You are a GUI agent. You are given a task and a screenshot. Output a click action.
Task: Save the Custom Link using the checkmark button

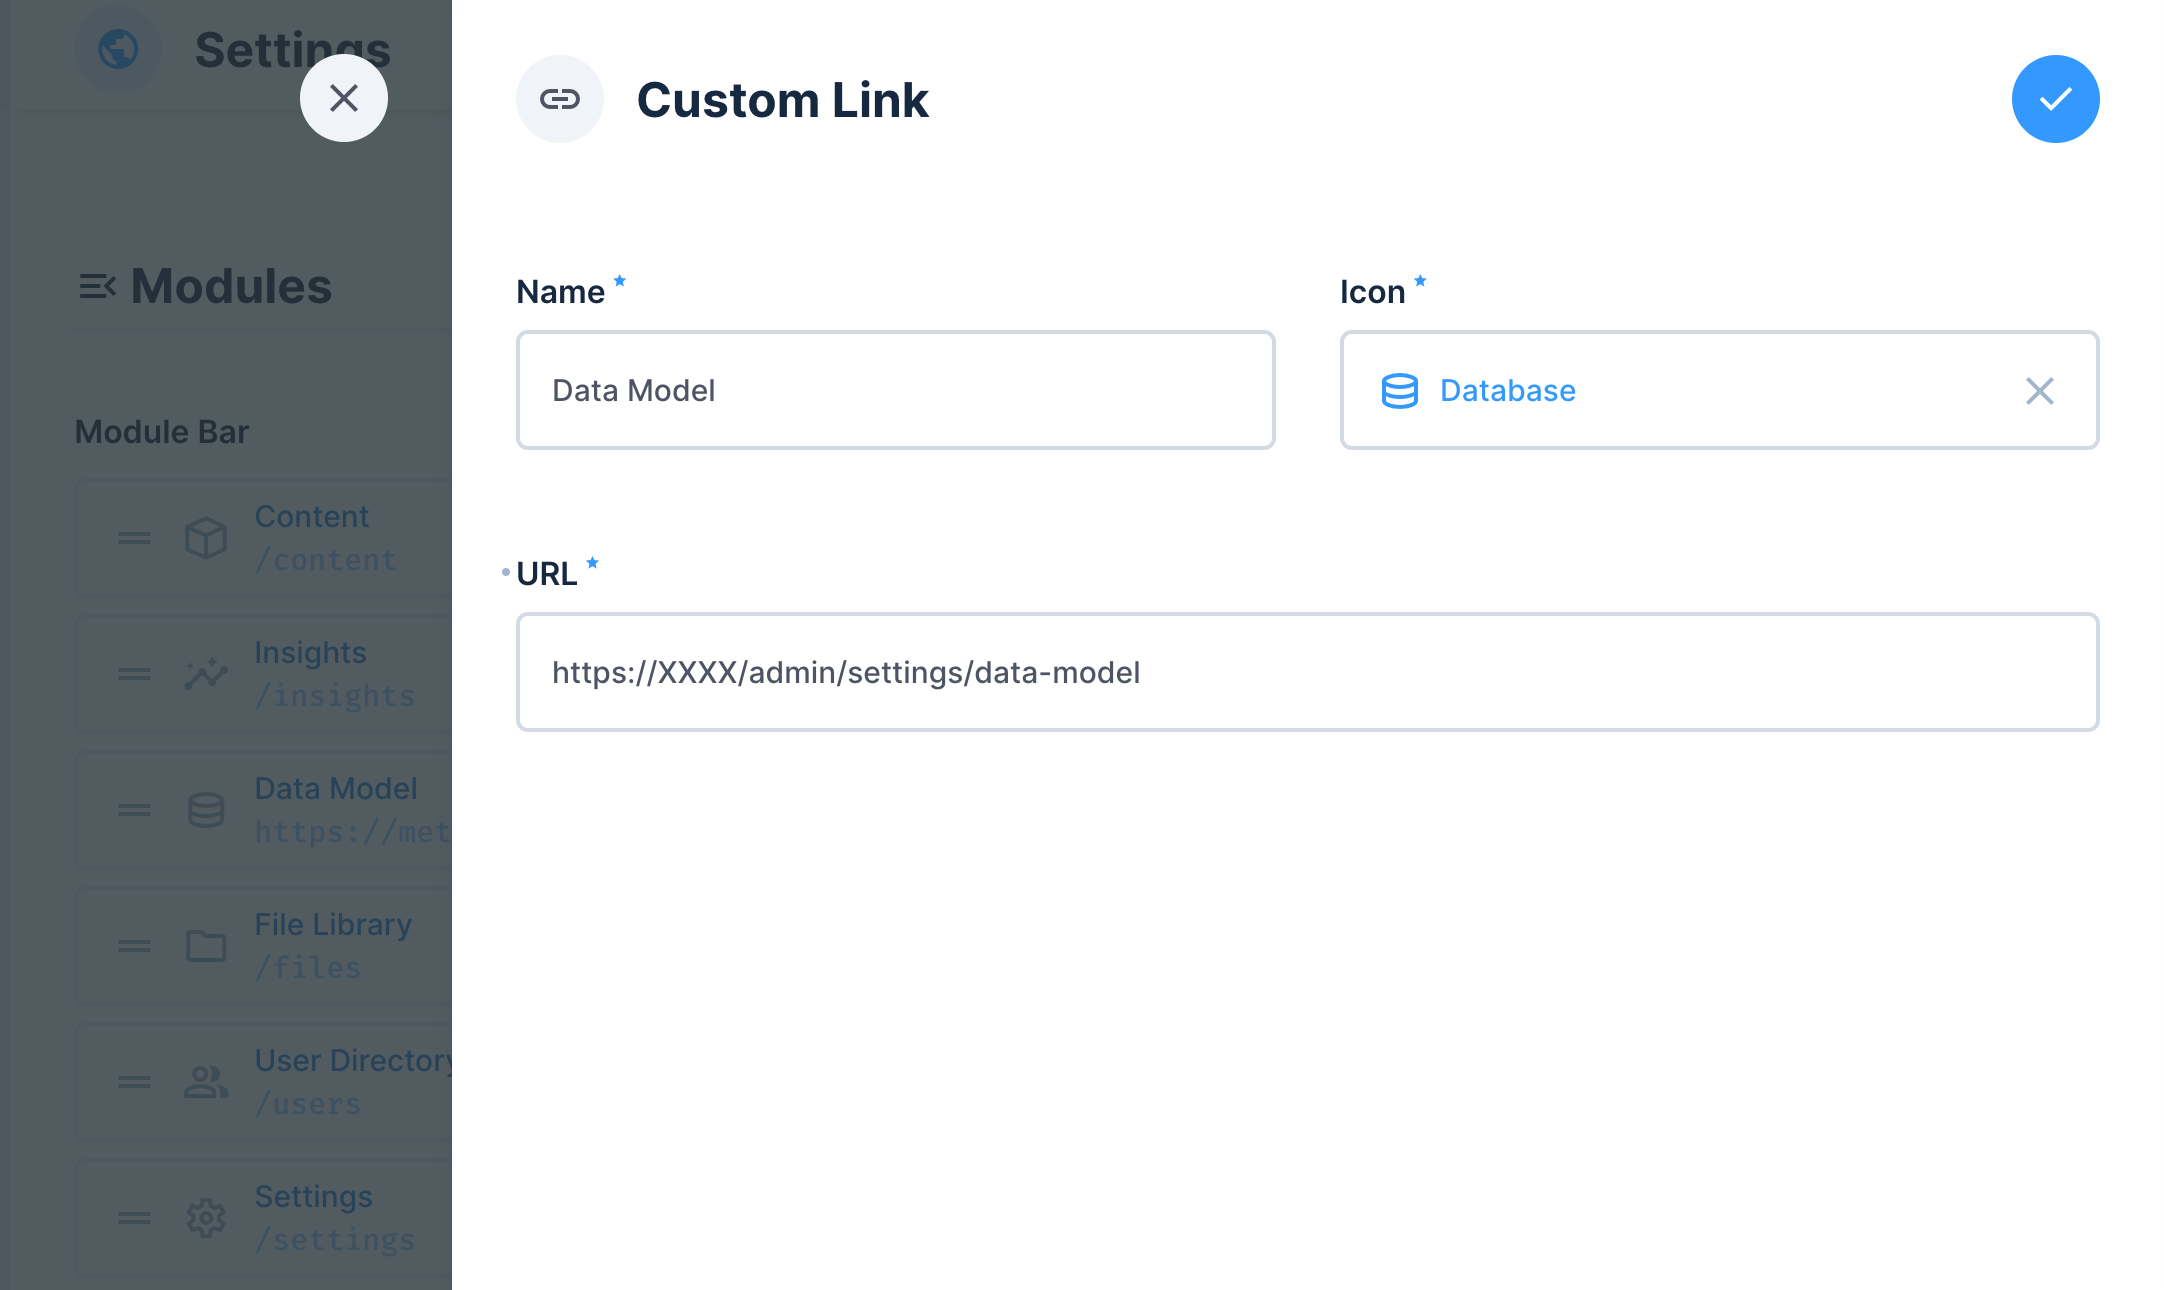[x=2054, y=99]
